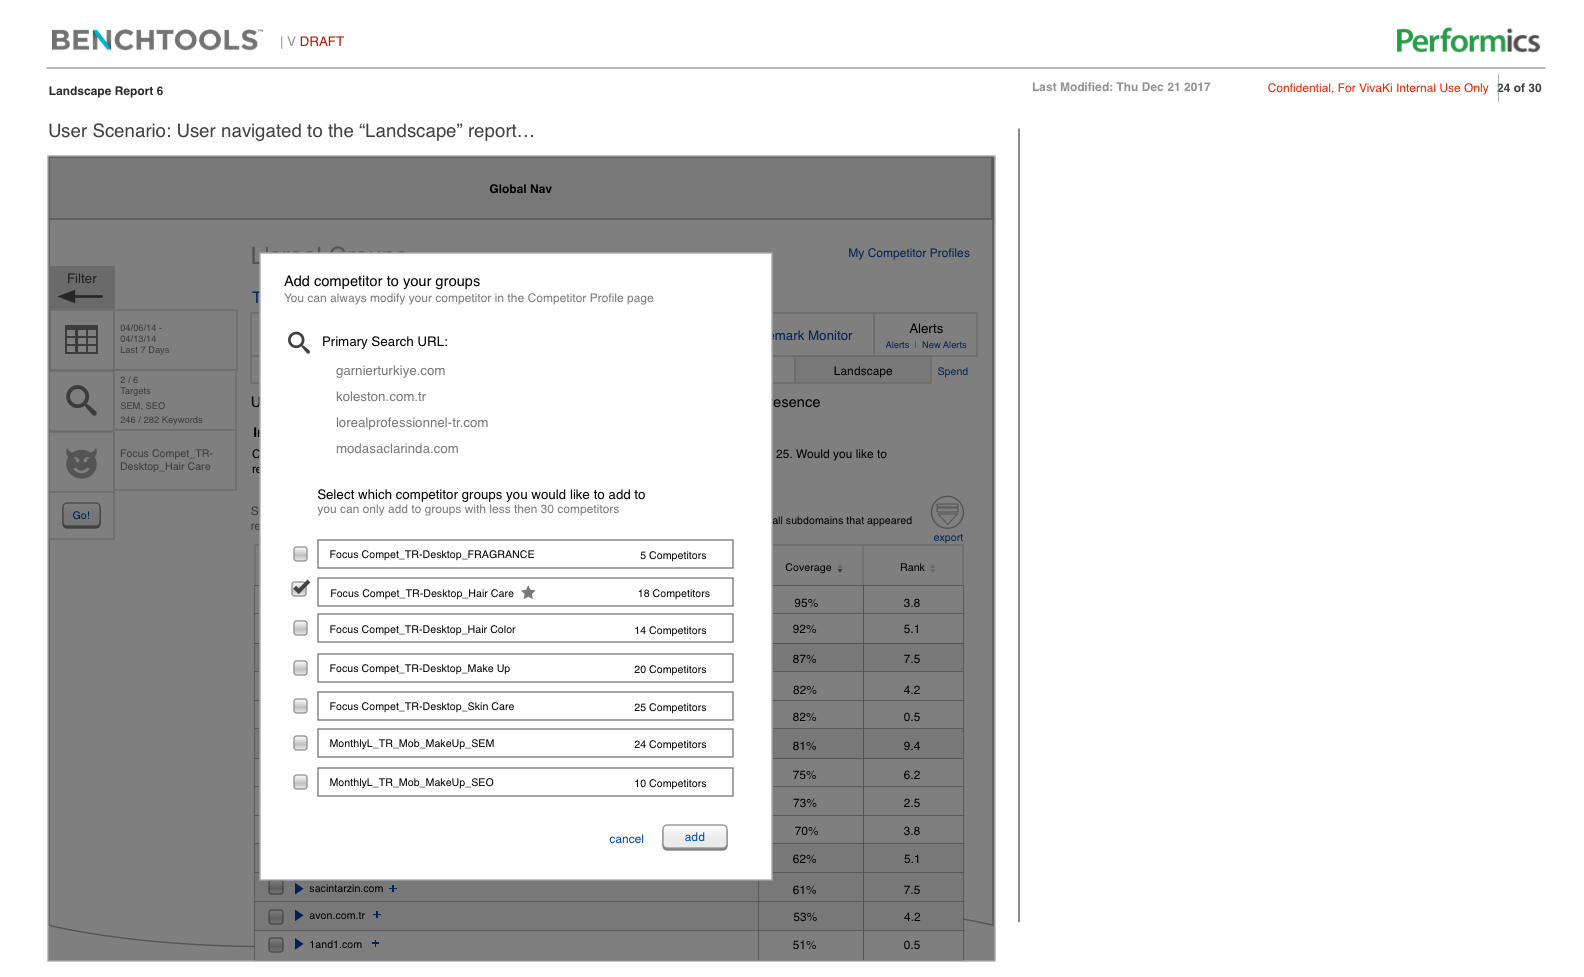Click the Primary Search URL magnifier icon

[x=298, y=343]
